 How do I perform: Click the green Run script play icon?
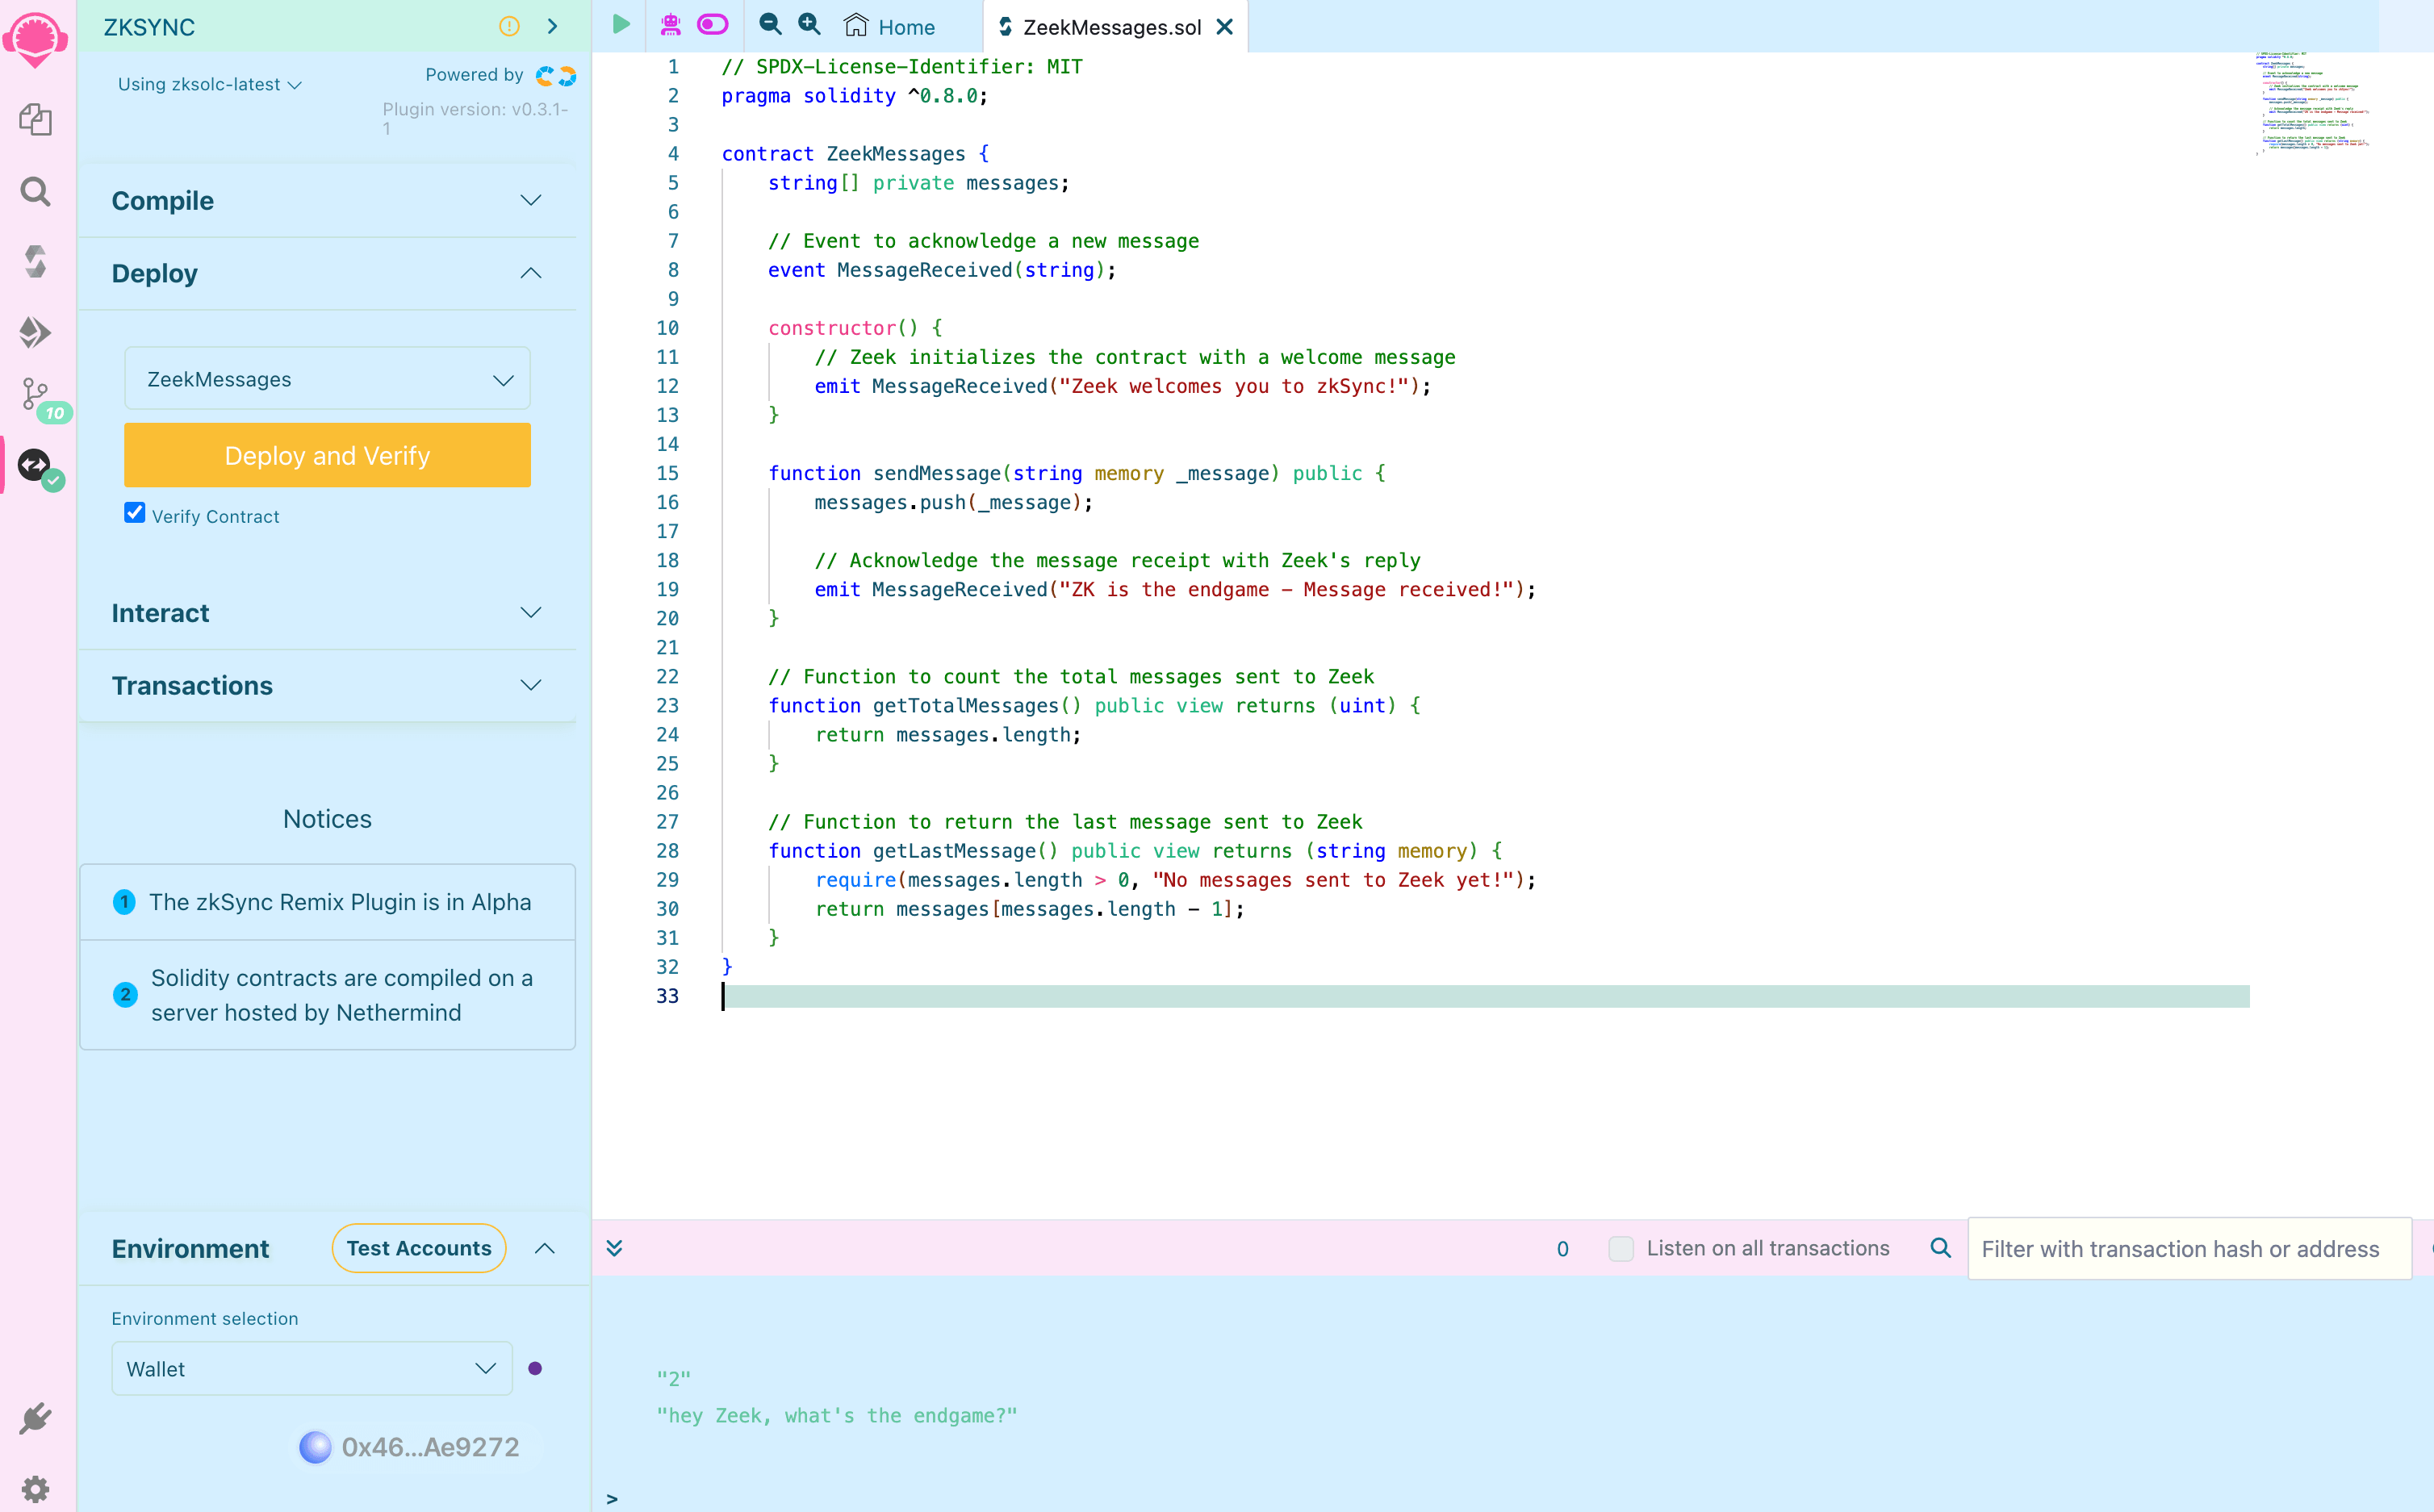621,25
